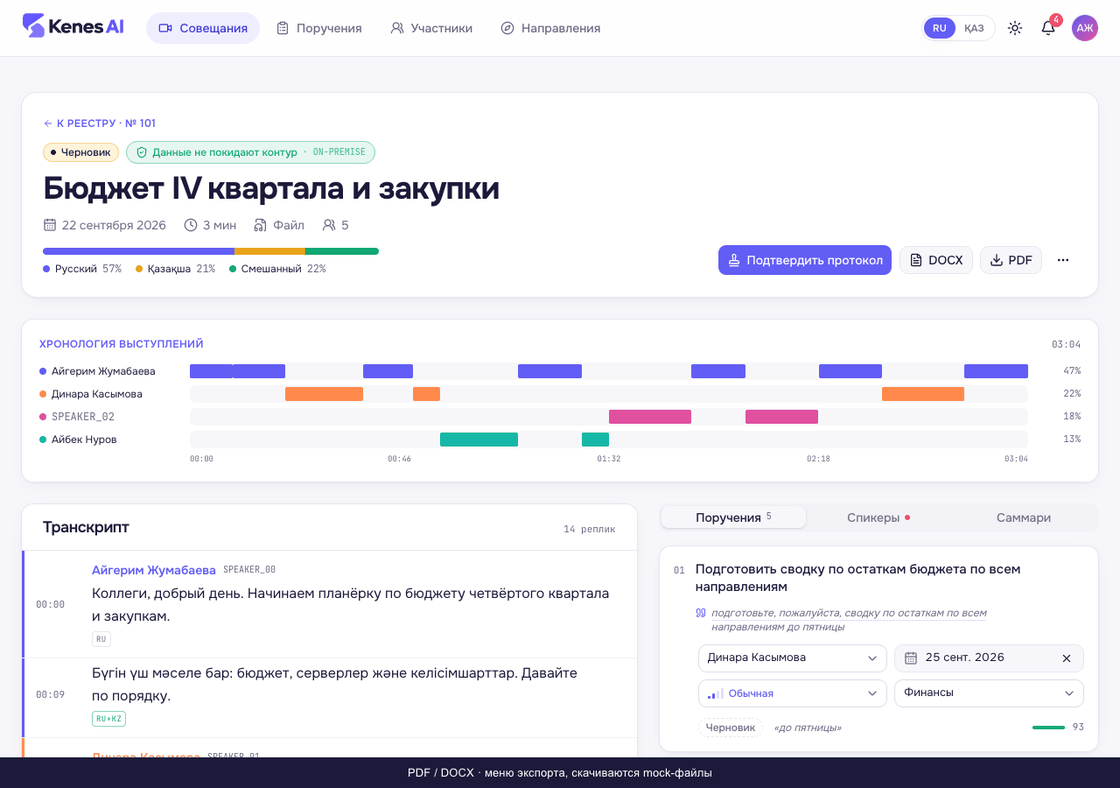Click Айгерим Жумабаева timeline row label
Image resolution: width=1120 pixels, height=788 pixels.
(x=97, y=371)
